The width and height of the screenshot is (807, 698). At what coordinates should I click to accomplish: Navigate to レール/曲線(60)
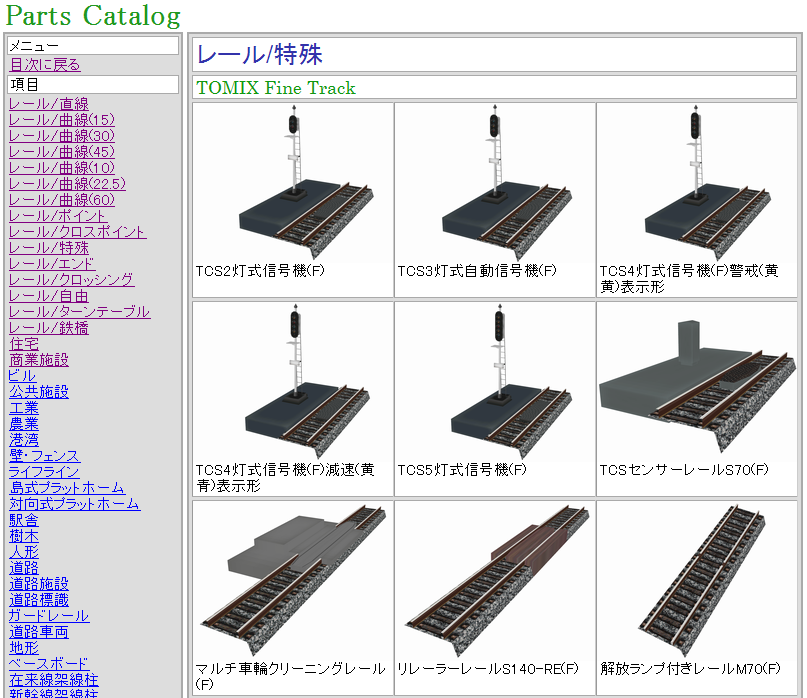point(62,200)
